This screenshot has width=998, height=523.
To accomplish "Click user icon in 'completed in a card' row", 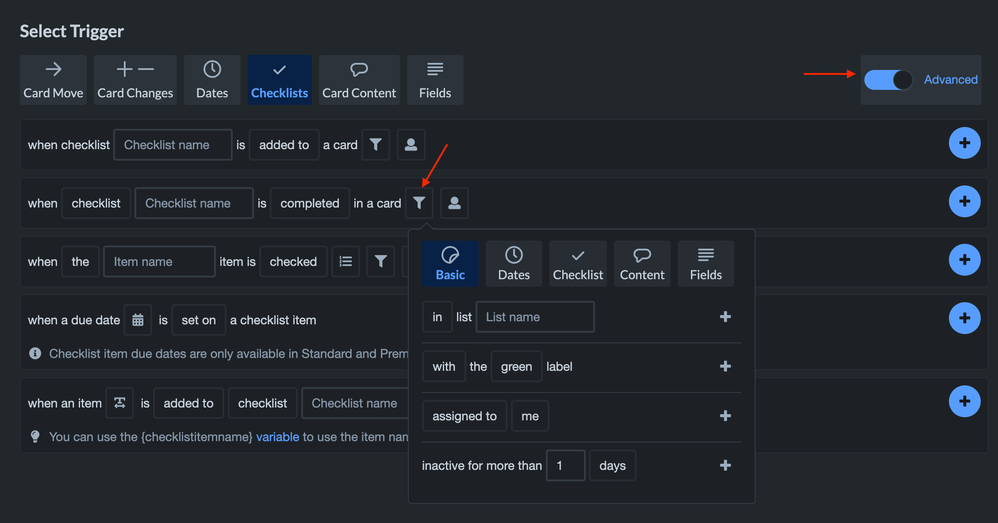I will coord(454,203).
